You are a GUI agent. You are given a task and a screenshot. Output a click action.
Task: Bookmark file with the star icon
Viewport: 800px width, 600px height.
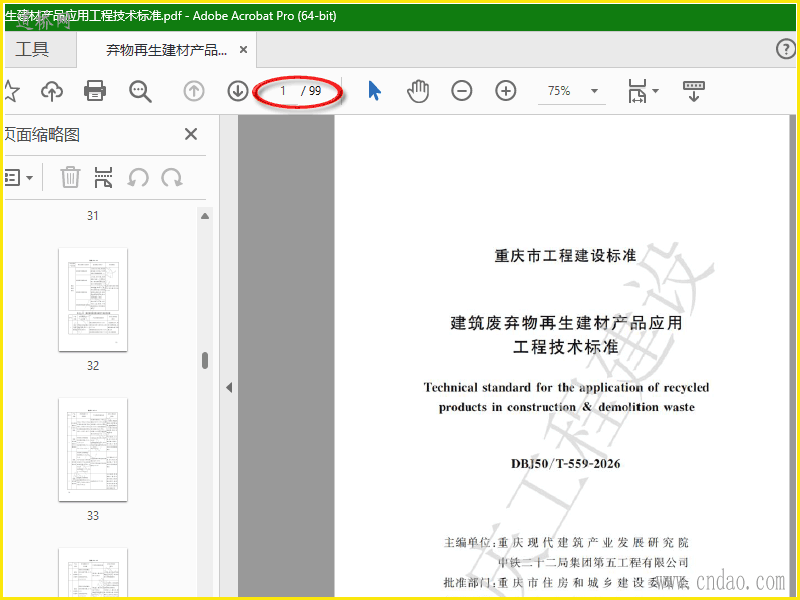[11, 91]
